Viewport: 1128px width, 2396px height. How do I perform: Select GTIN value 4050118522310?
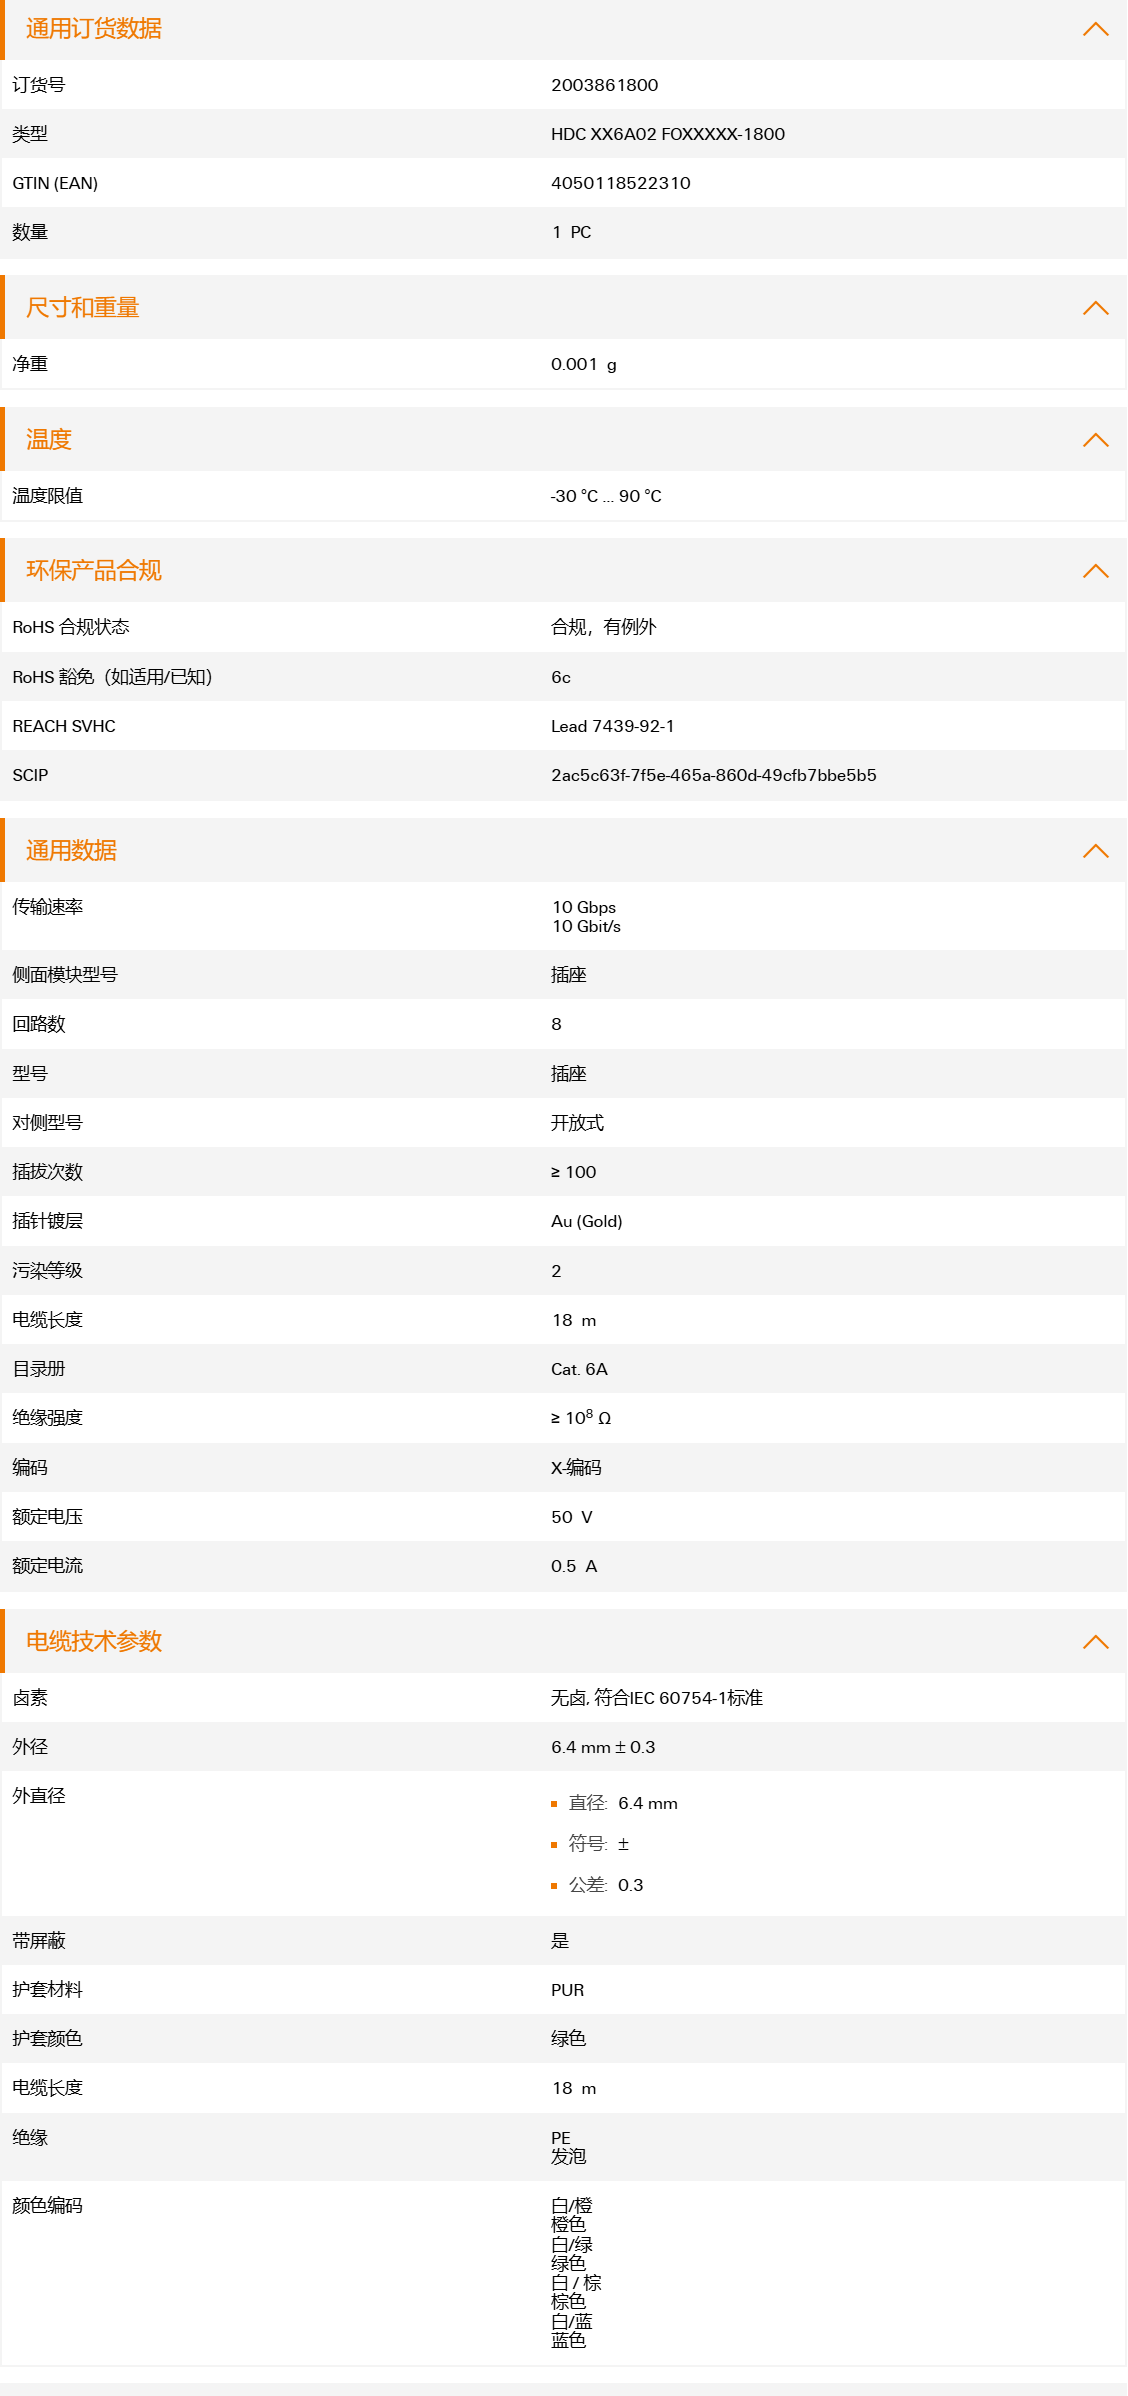621,183
